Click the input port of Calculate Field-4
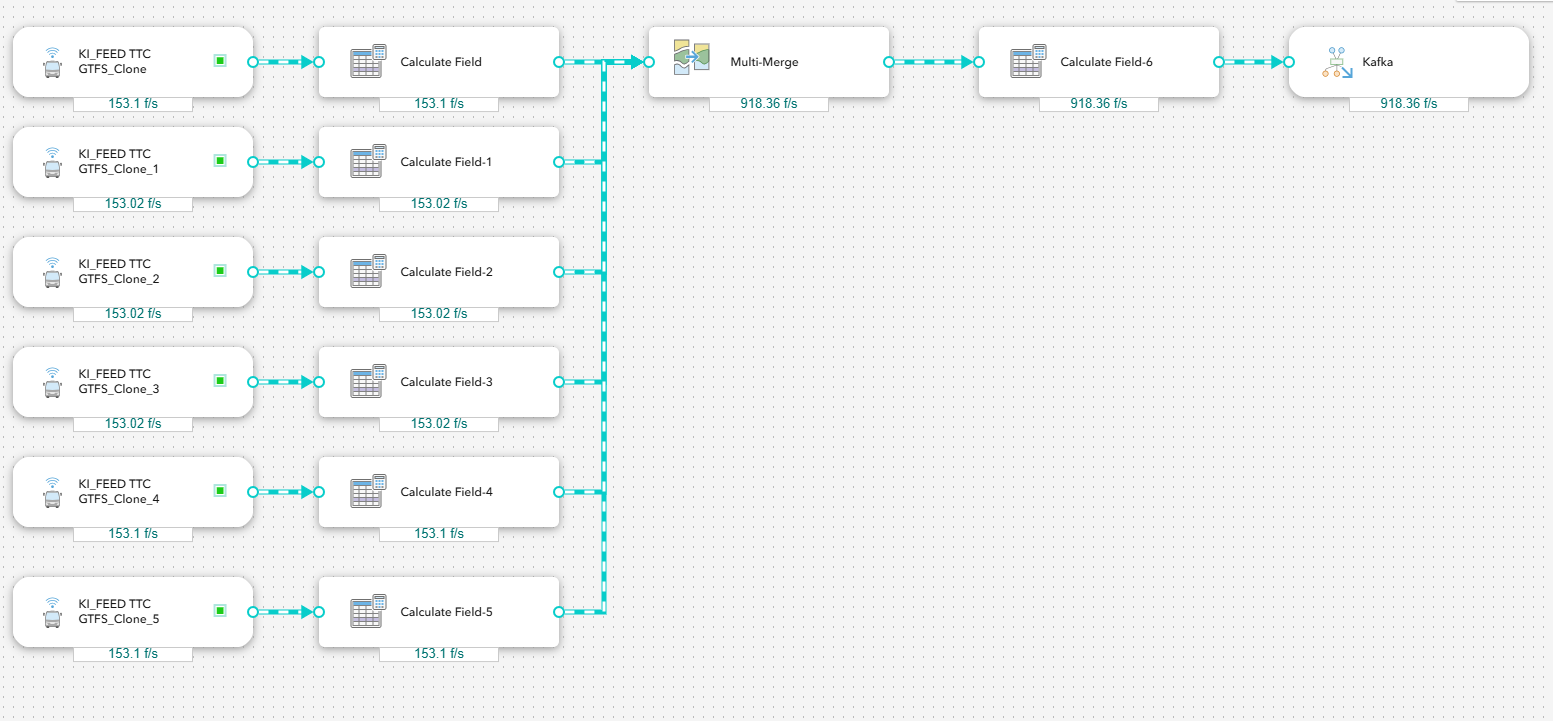Image resolution: width=1553 pixels, height=721 pixels. tap(319, 491)
